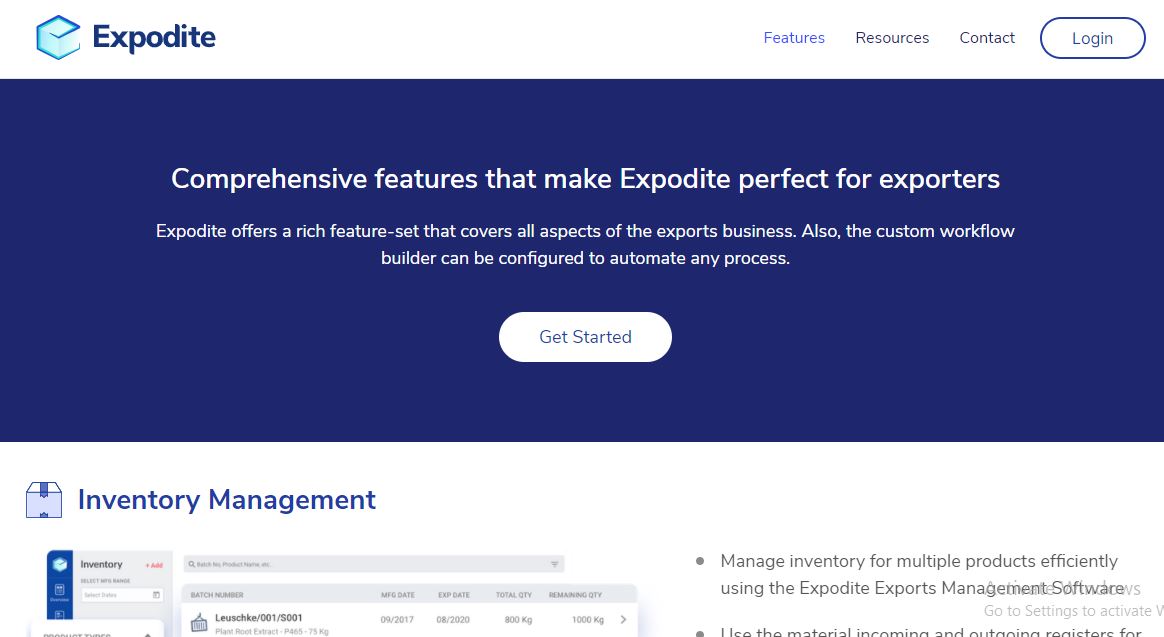Click the Expodite cube logo
This screenshot has width=1164, height=637.
[x=57, y=37]
